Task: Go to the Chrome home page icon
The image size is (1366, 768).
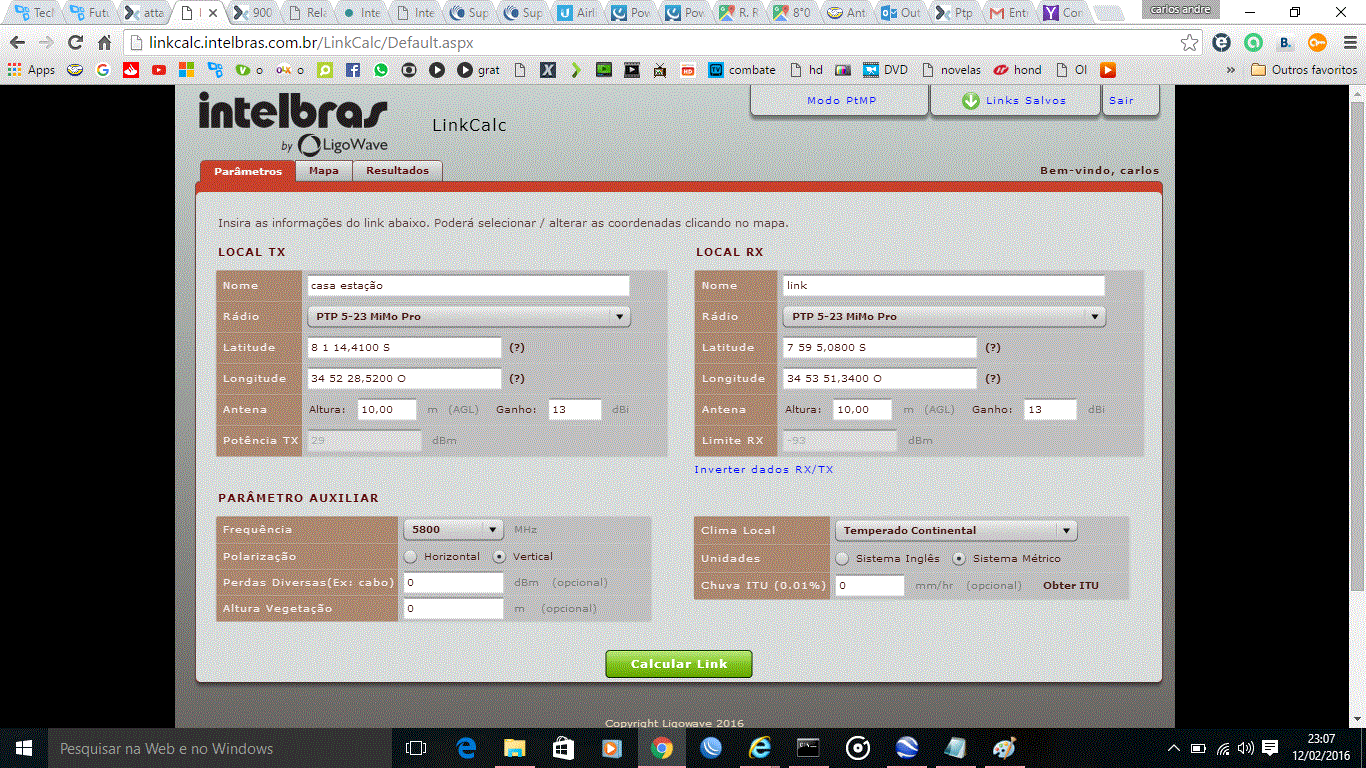Action: [x=105, y=43]
